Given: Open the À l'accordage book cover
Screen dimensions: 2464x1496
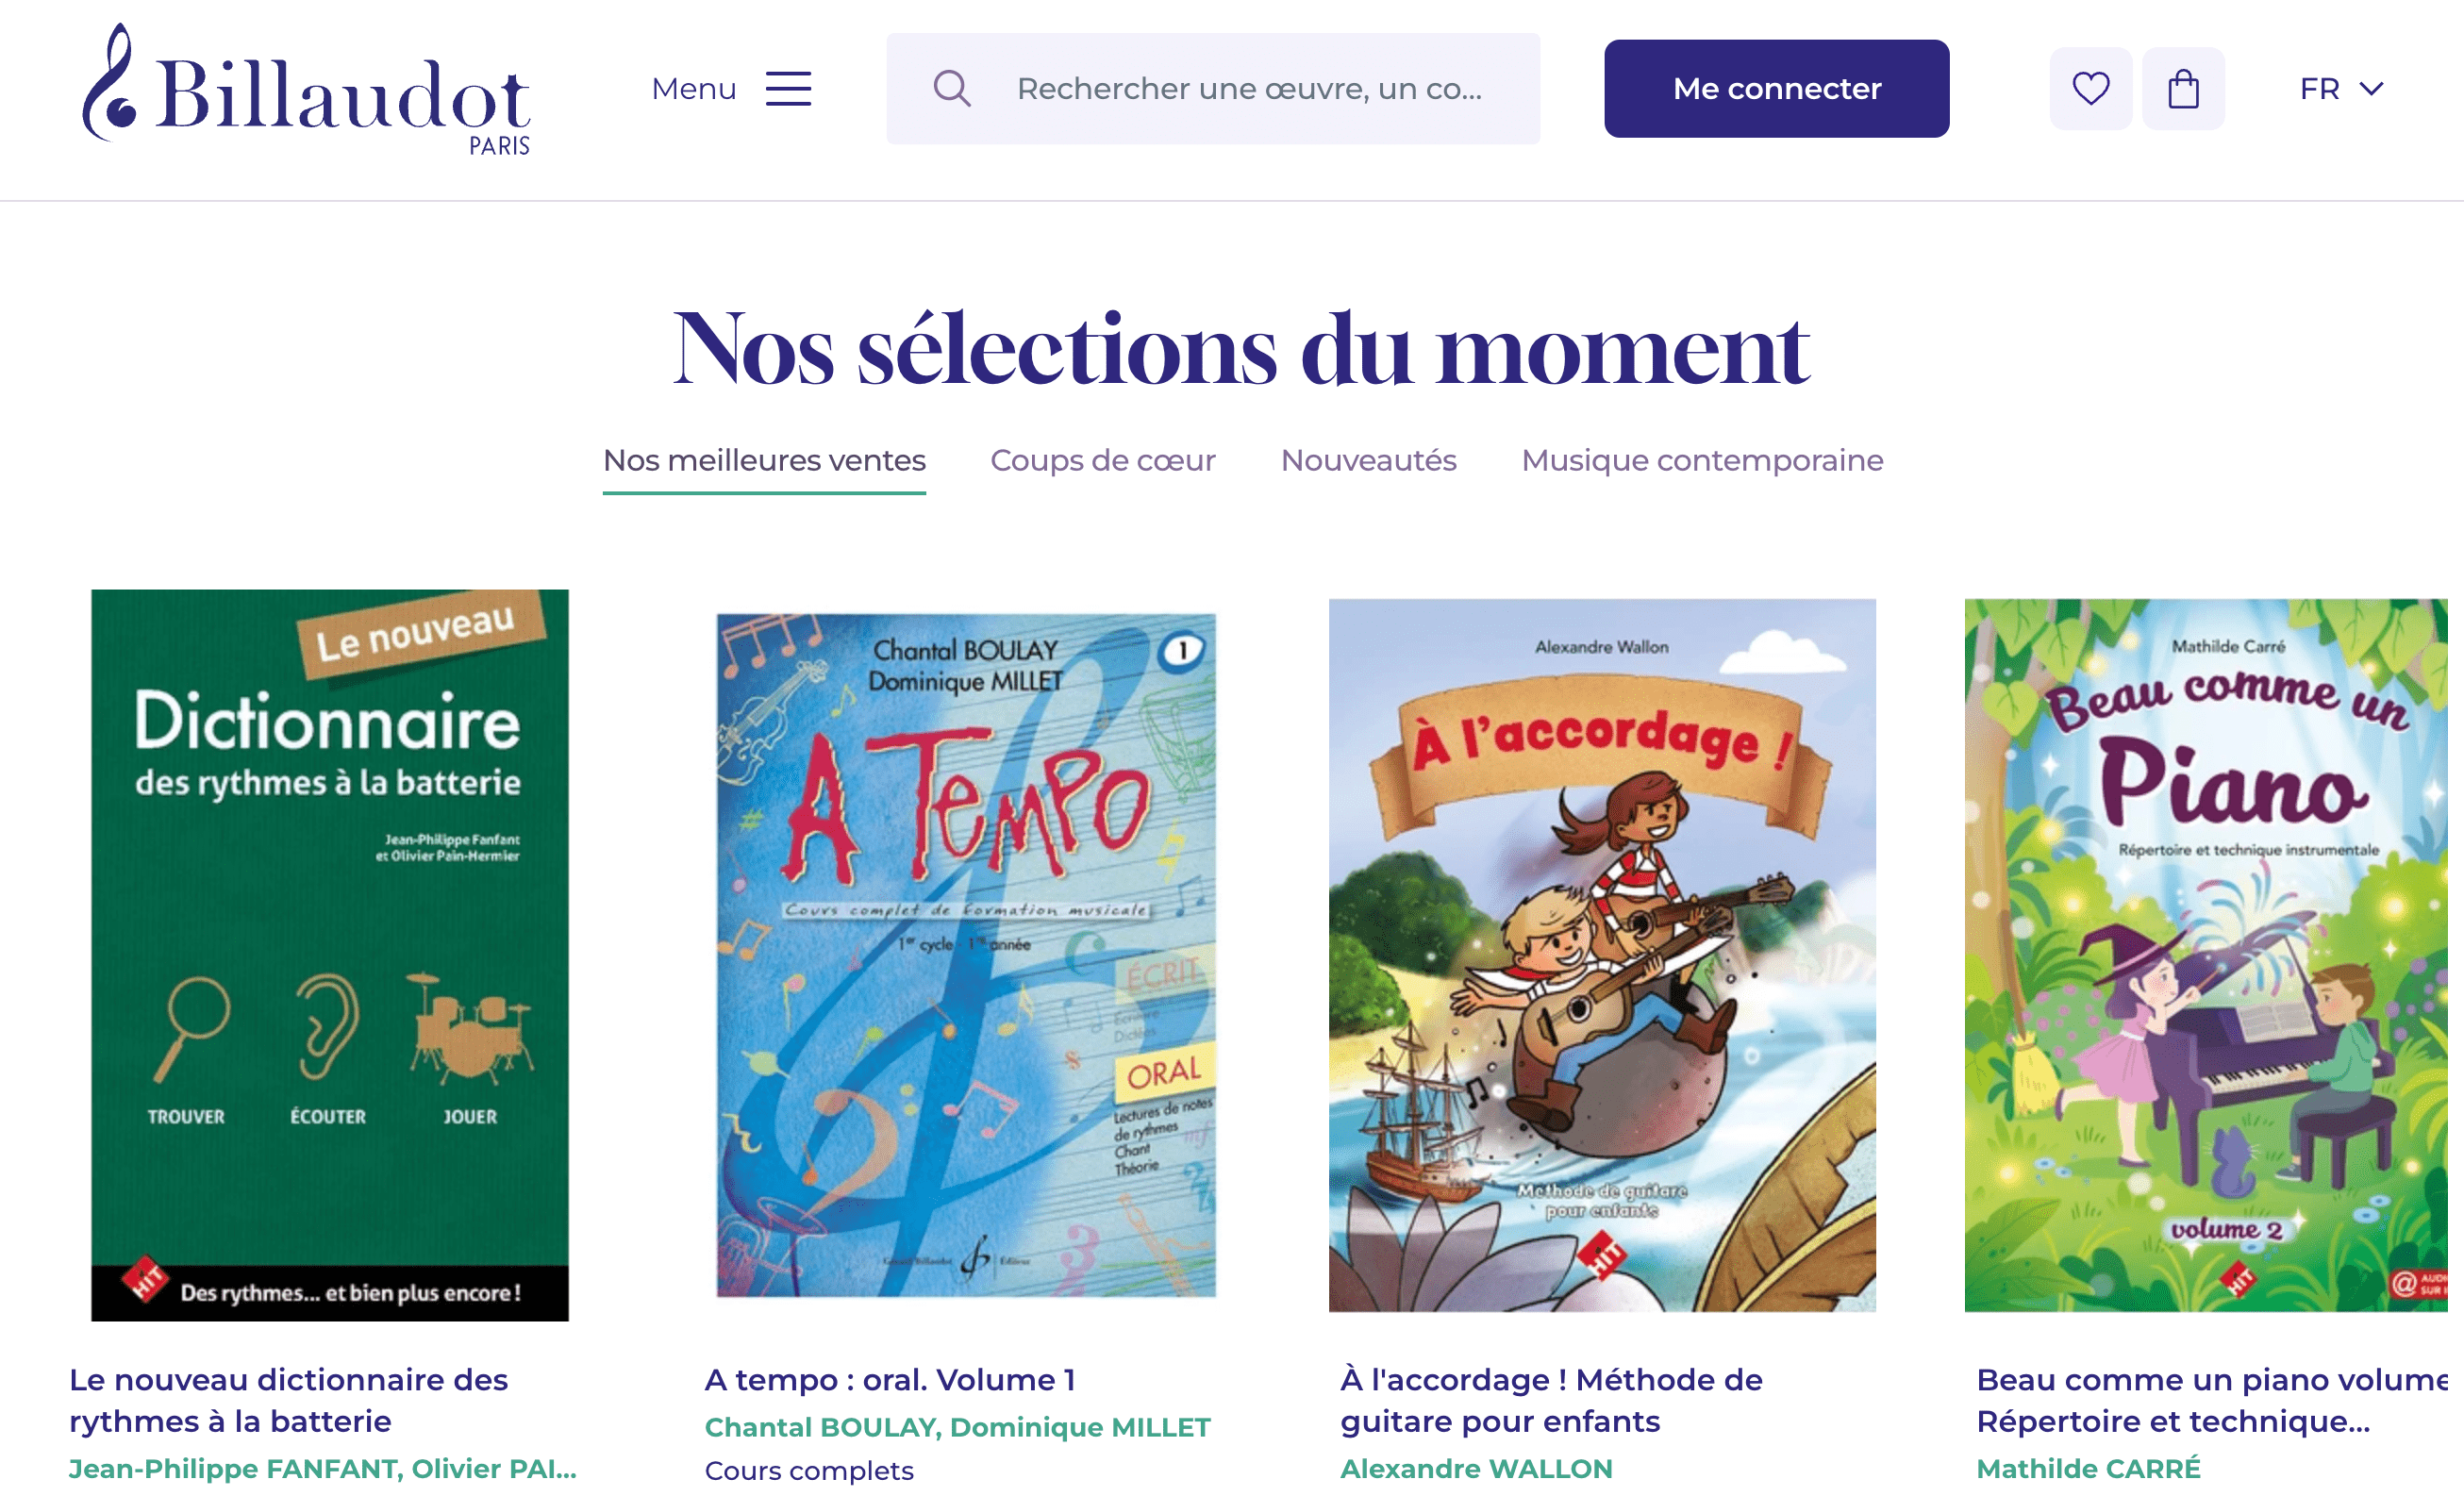Looking at the screenshot, I should (x=1602, y=955).
